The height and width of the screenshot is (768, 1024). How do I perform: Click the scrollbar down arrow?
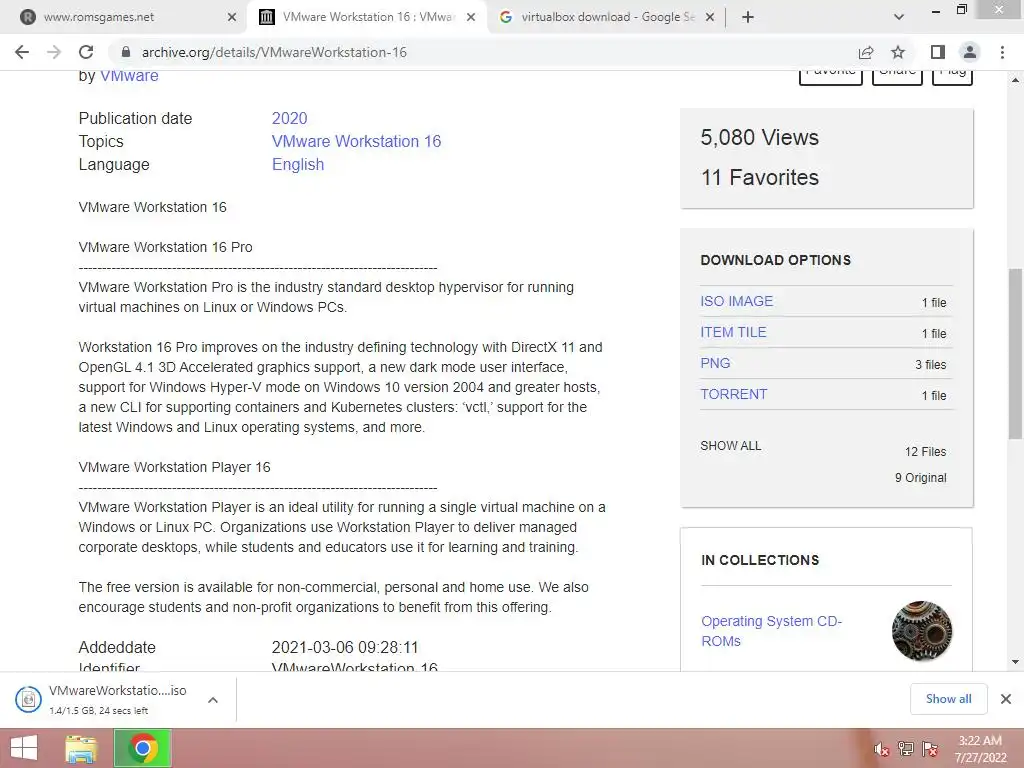(1015, 662)
